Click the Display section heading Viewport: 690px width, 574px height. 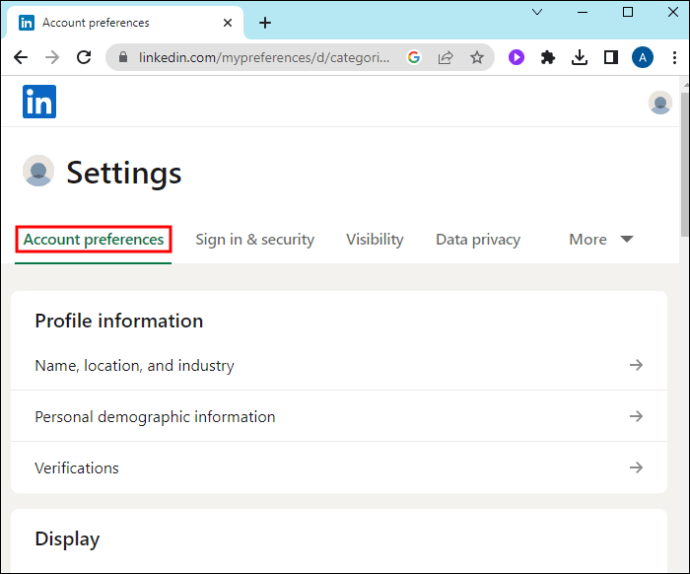coord(67,539)
